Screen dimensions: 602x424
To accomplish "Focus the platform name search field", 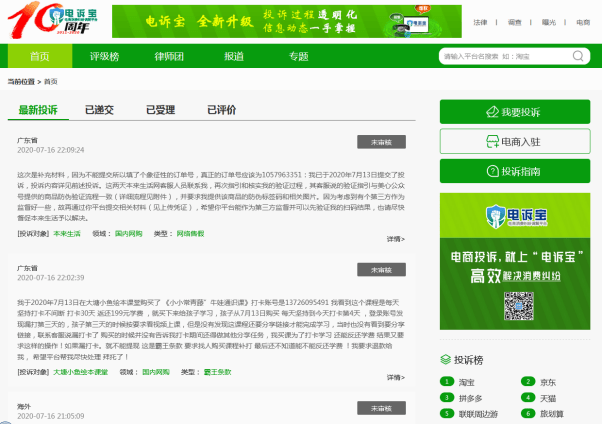I will click(506, 56).
